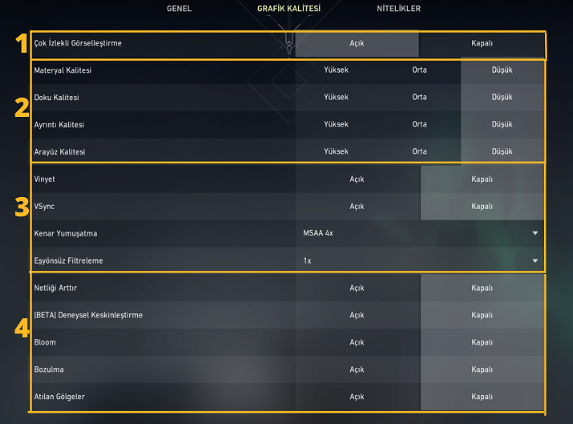Turn on Vinyet with Açık
Viewport: 573px width, 424px height.
pyautogui.click(x=357, y=179)
